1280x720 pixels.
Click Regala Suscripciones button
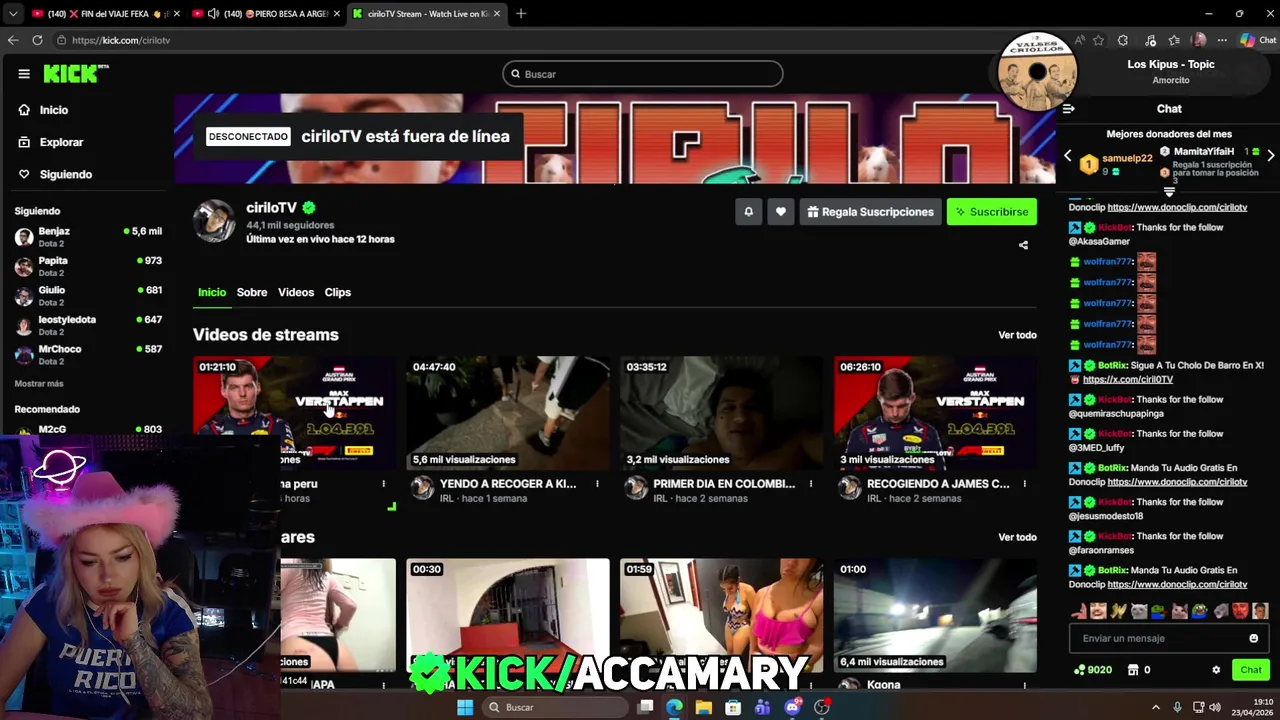click(x=870, y=212)
